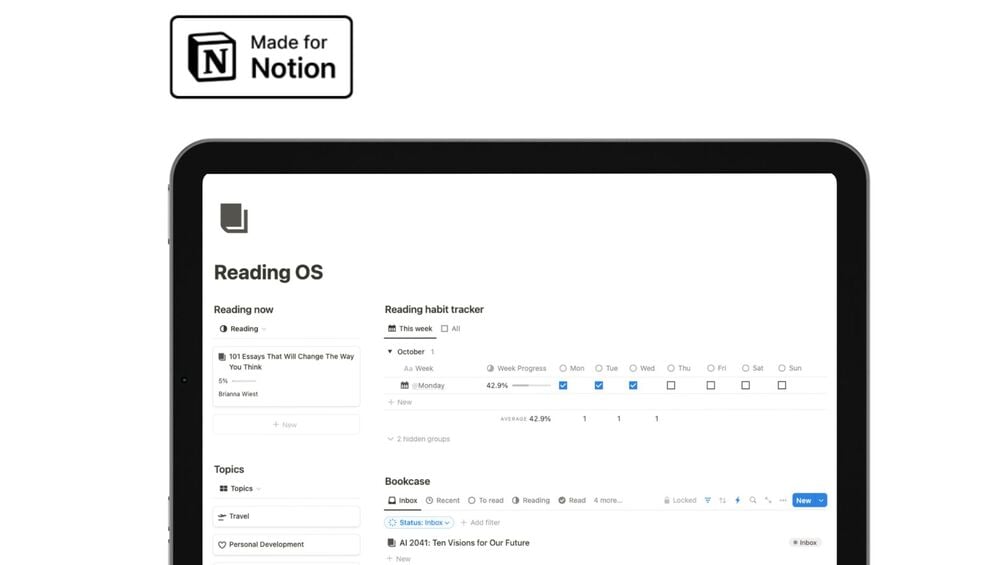Switch to All tab in habit tracker
The height and width of the screenshot is (565, 1005).
tap(451, 329)
